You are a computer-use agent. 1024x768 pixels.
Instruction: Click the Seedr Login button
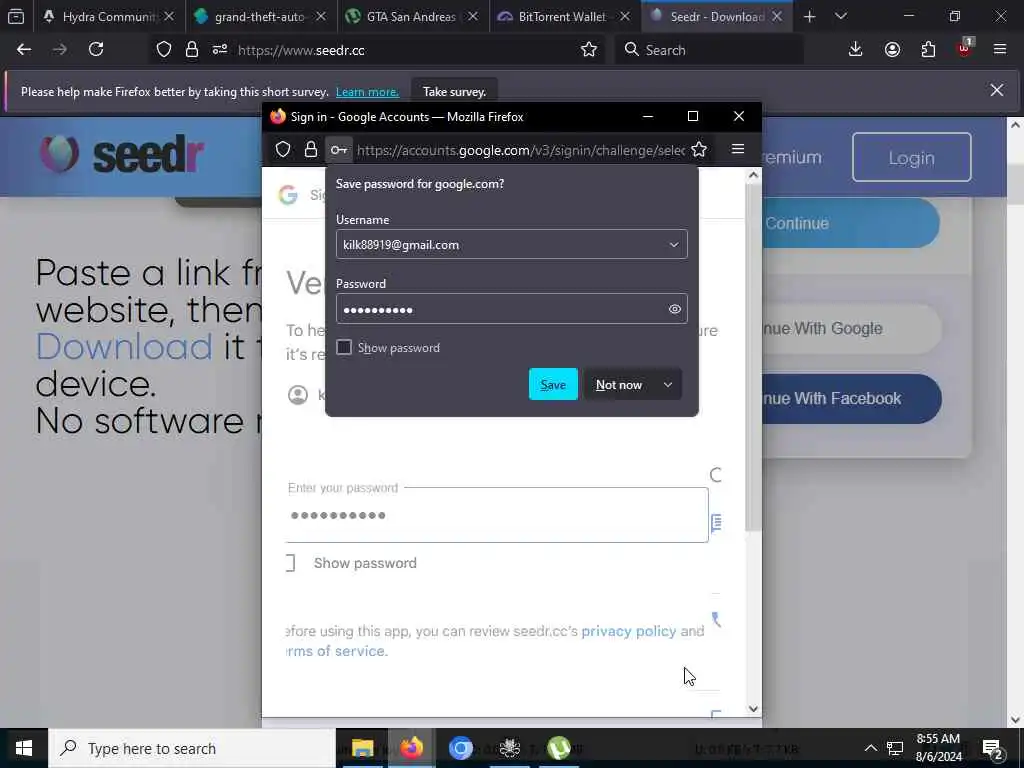pos(911,157)
